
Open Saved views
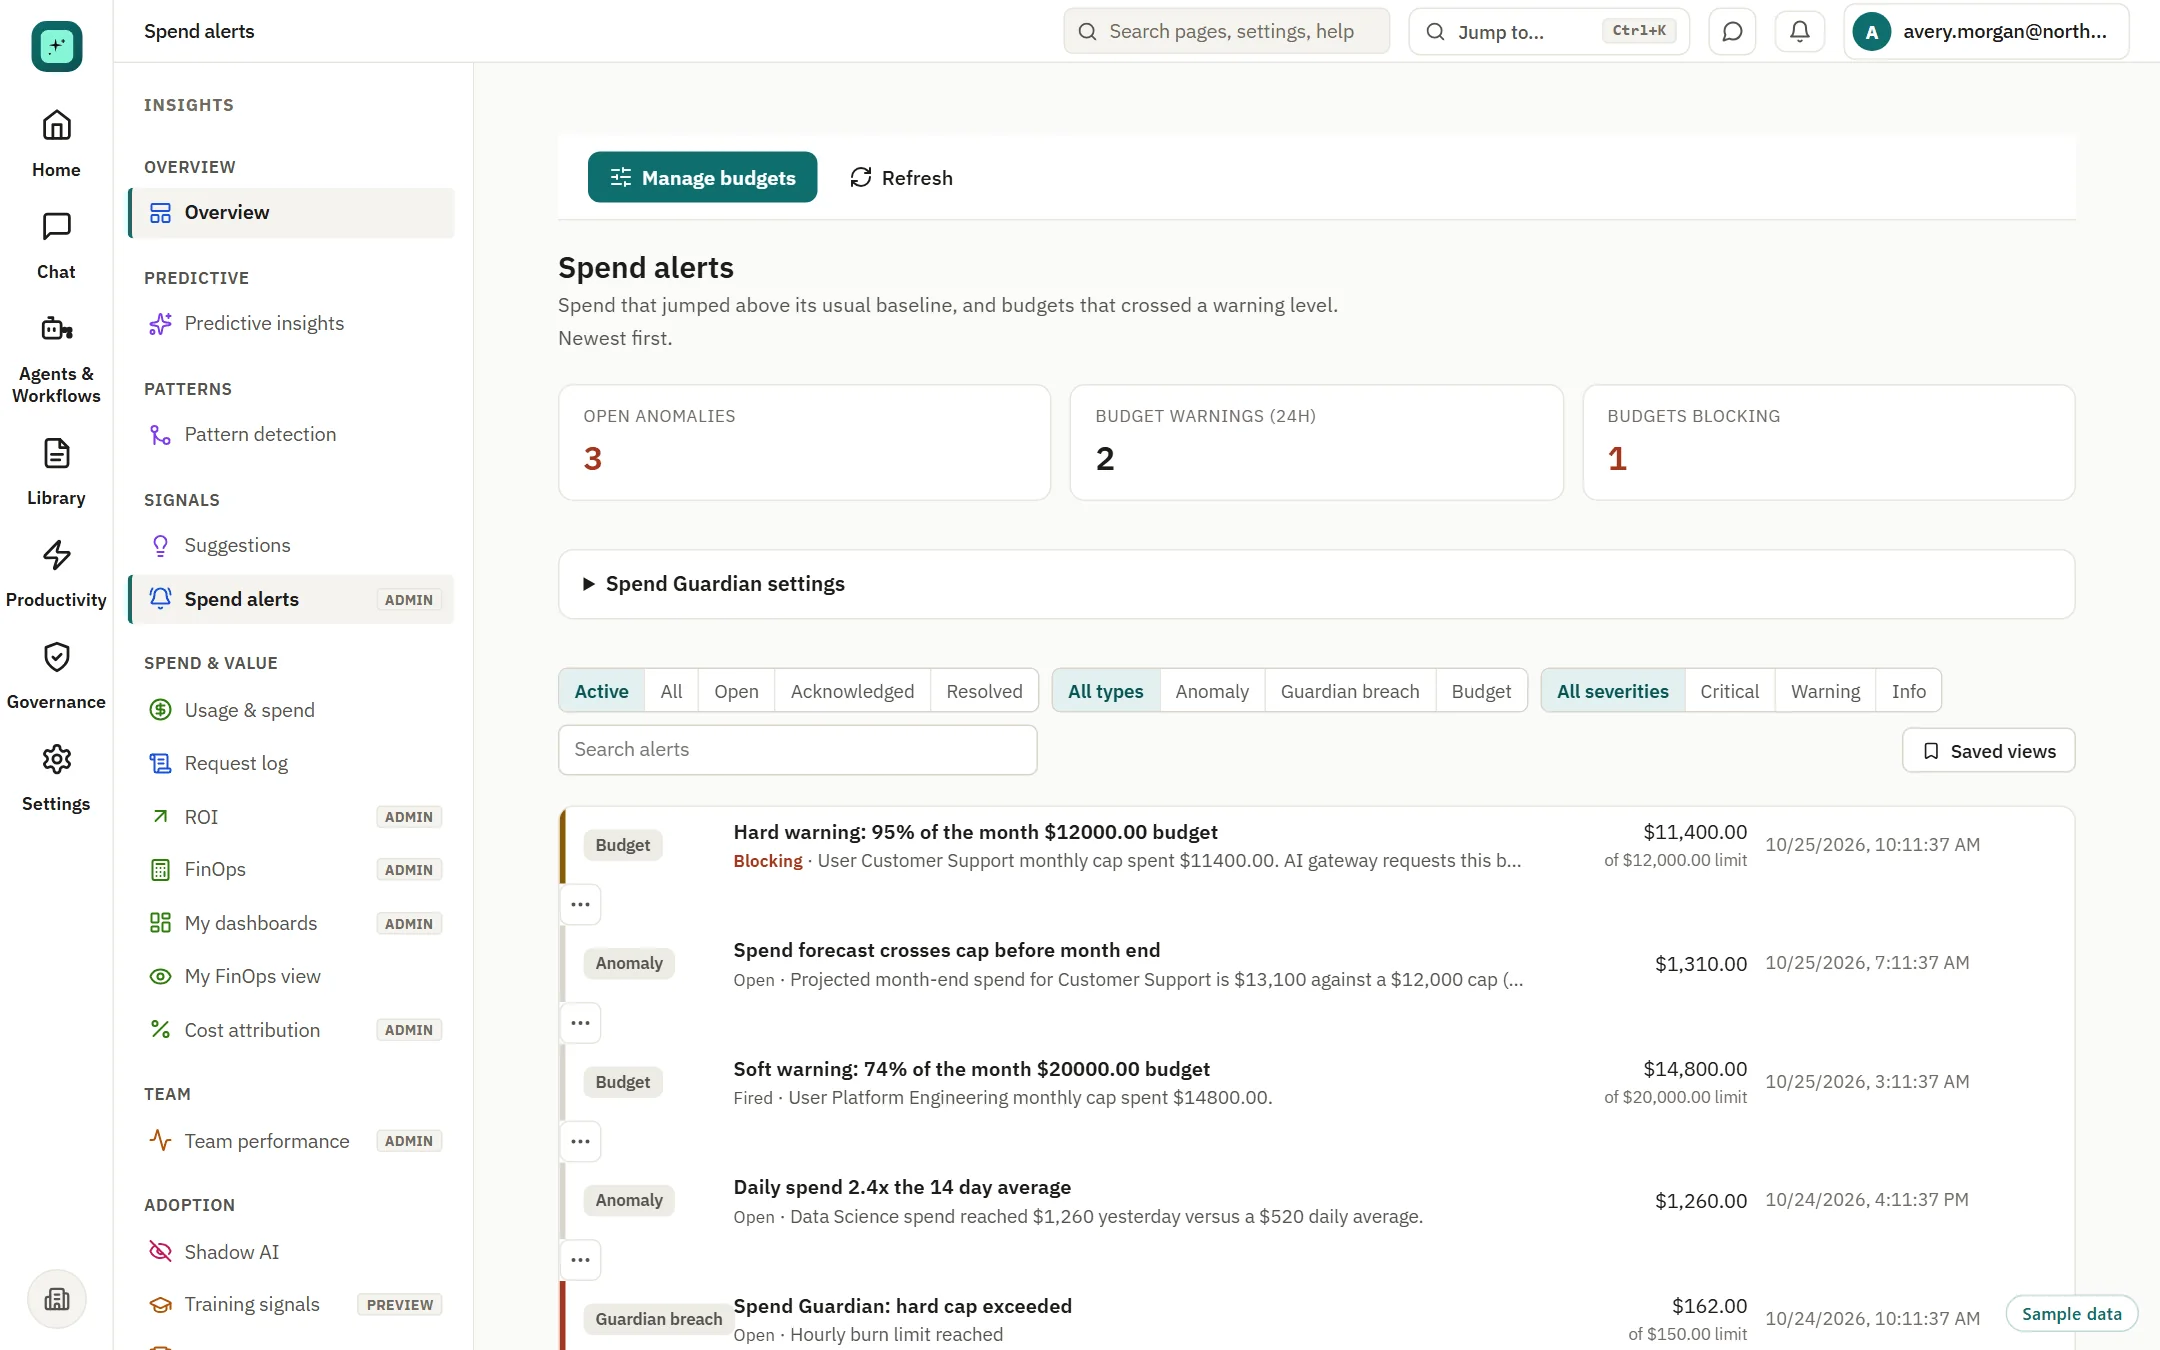coord(1988,750)
